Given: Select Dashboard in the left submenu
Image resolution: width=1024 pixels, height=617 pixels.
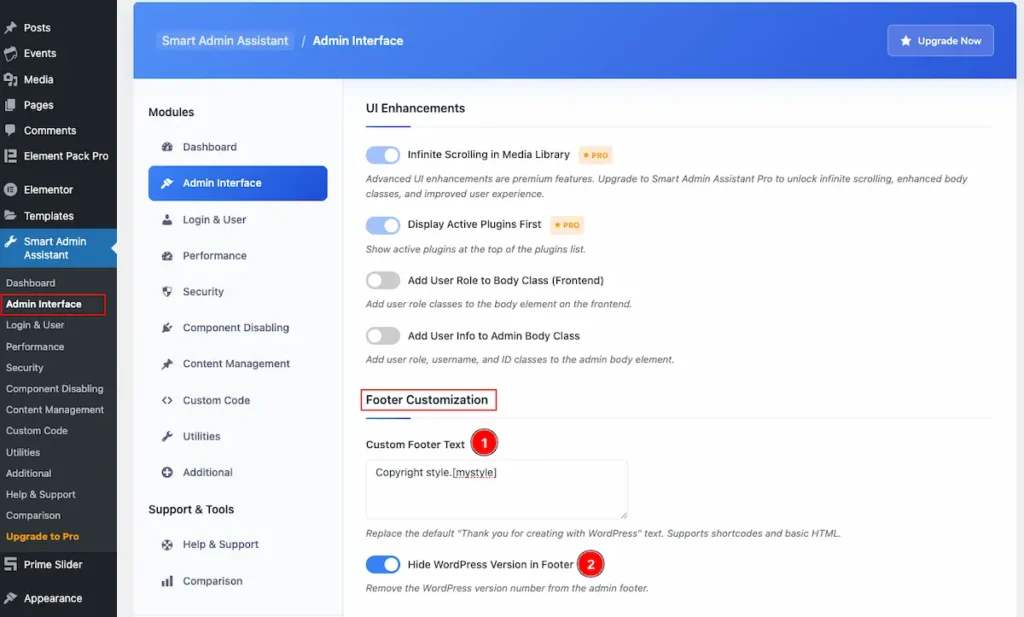Looking at the screenshot, I should point(31,283).
